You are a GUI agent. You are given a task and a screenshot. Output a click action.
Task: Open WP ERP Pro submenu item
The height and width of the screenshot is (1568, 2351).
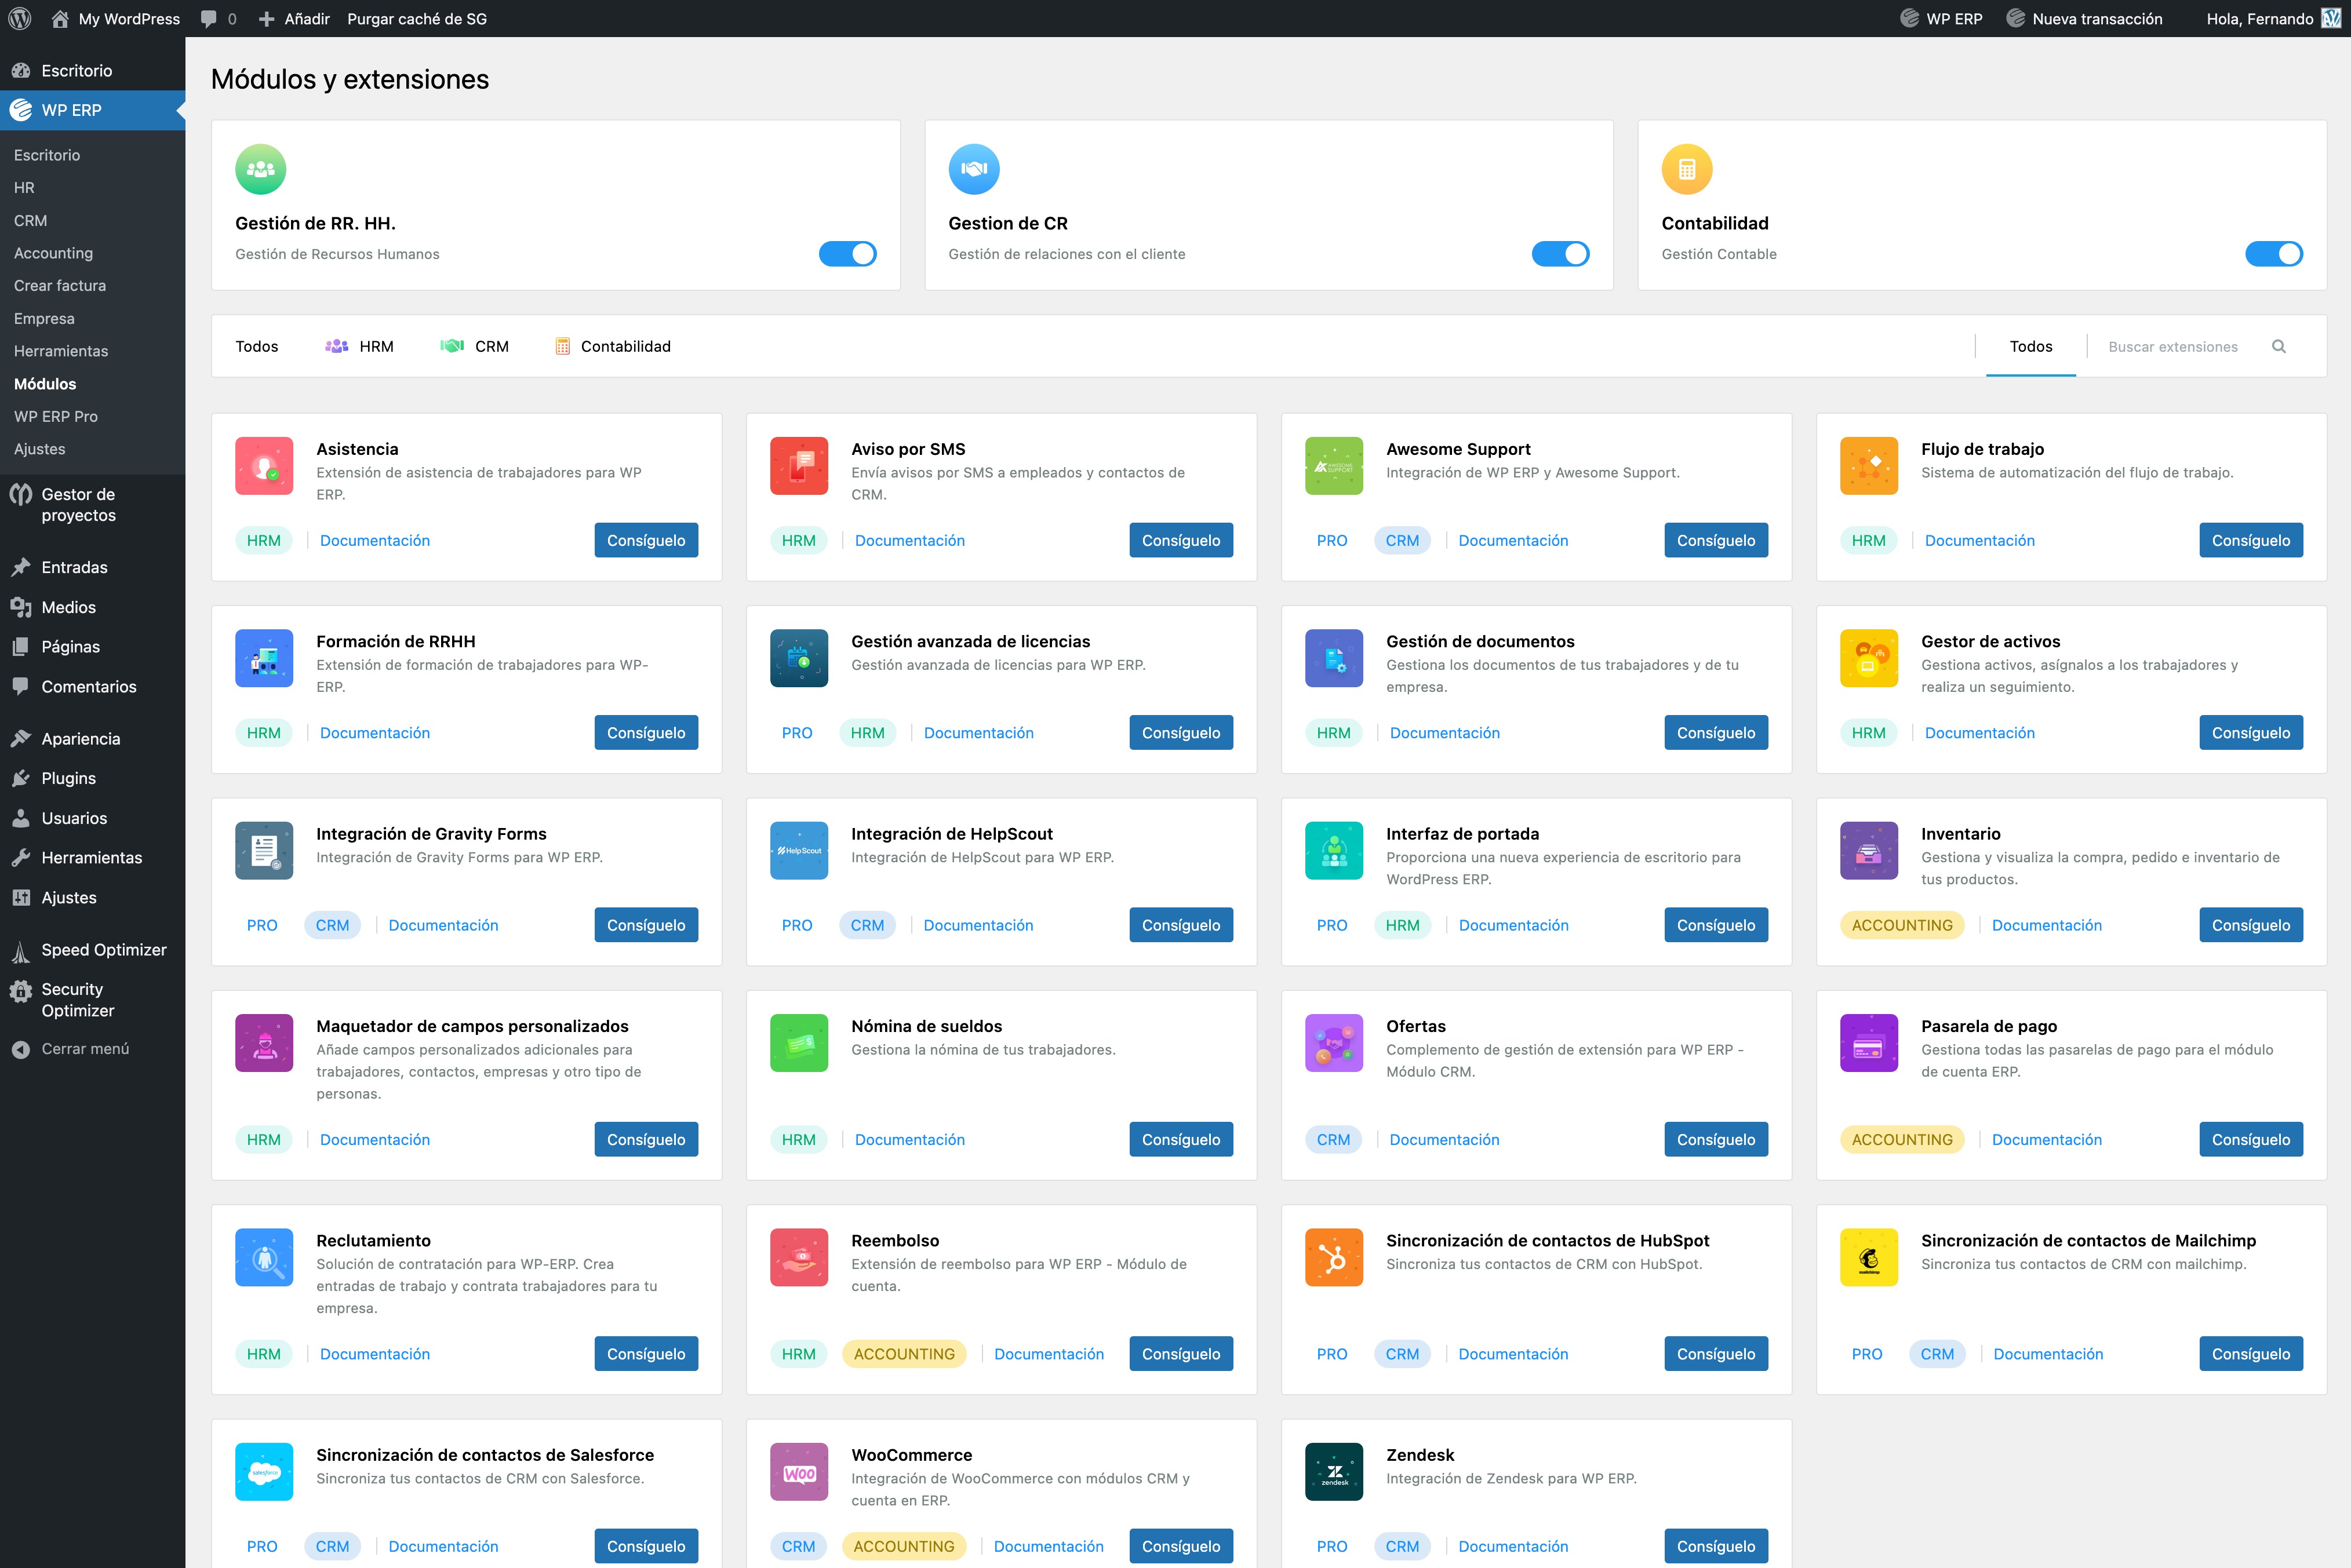(x=56, y=416)
